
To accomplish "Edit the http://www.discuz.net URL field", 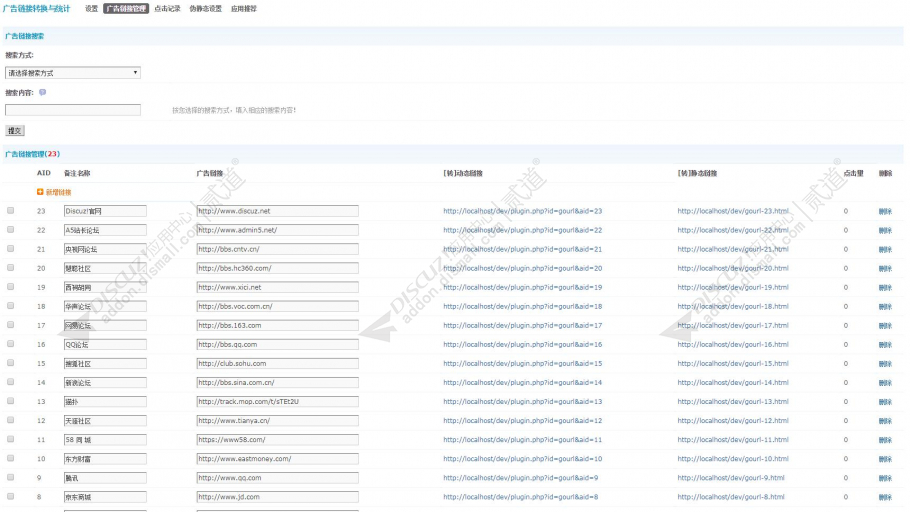I will click(x=277, y=211).
